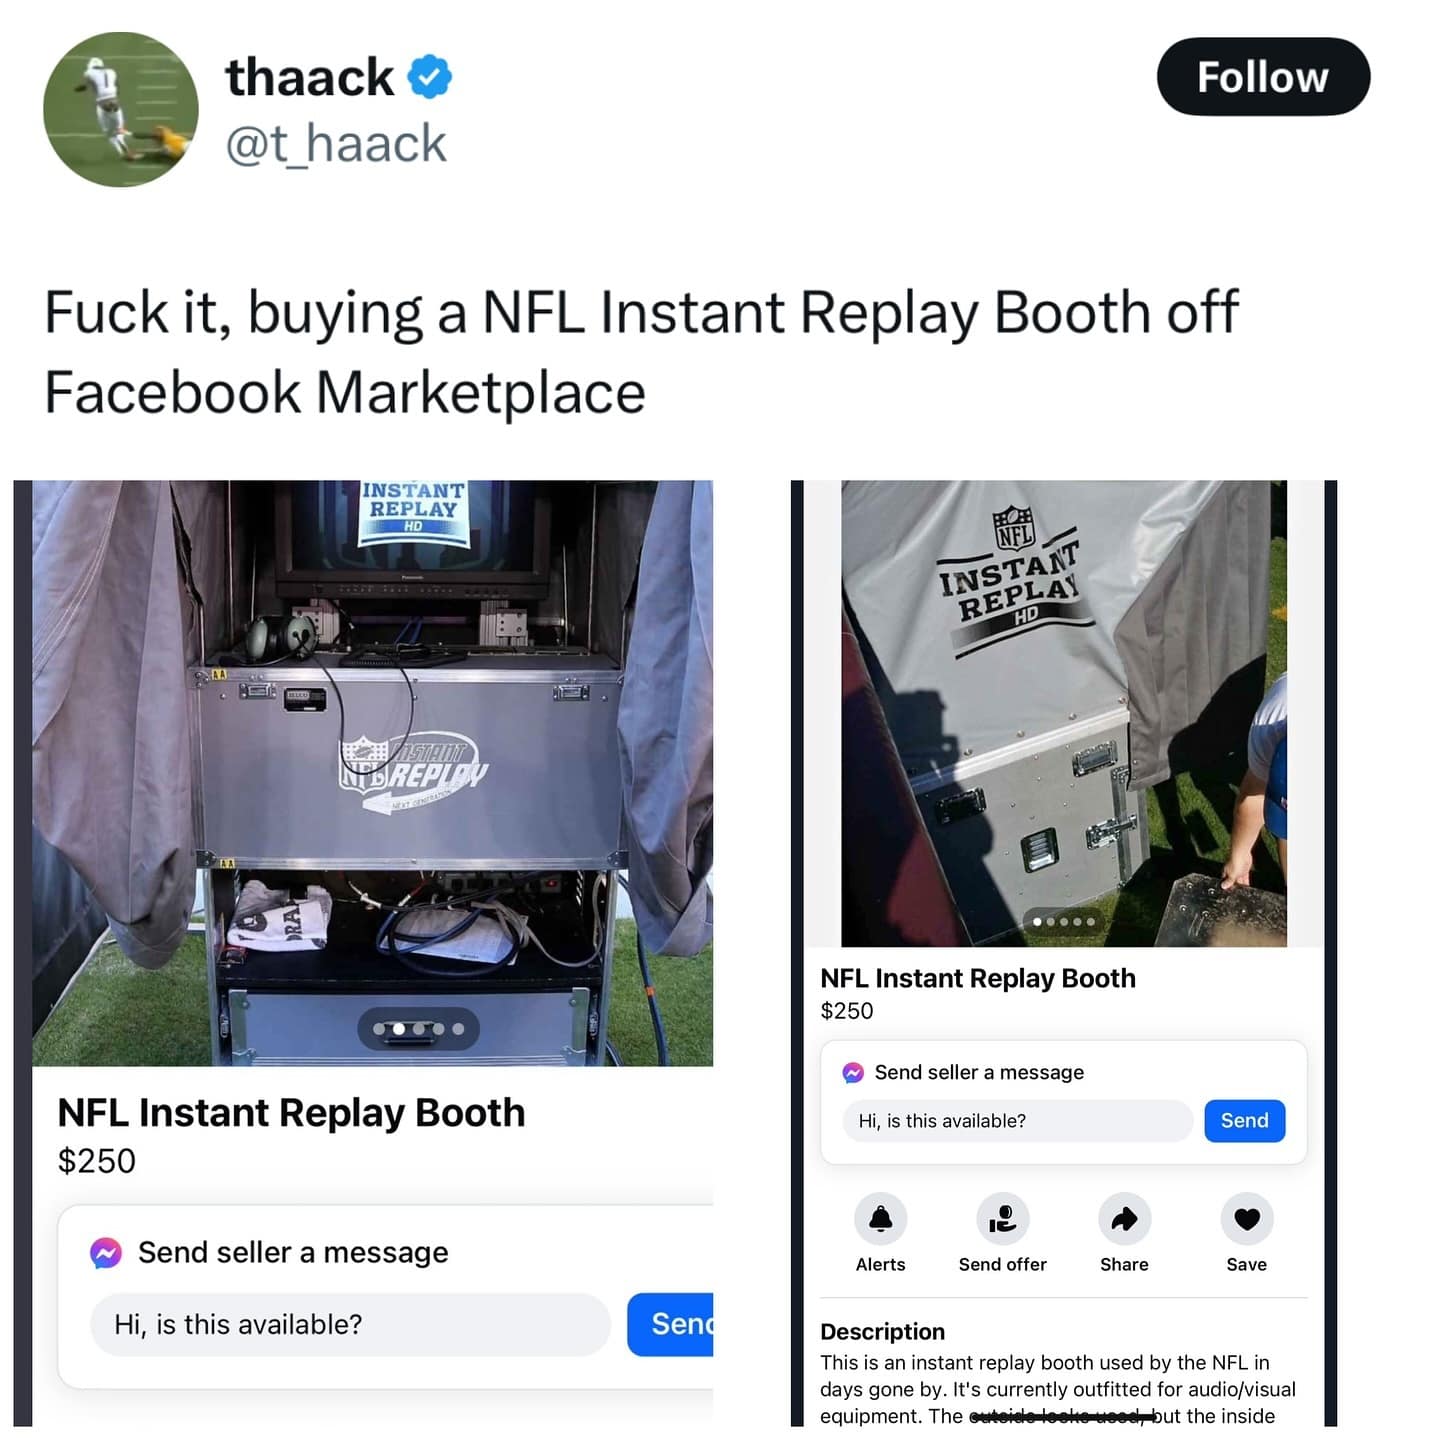Viewport: 1440px width, 1440px height.
Task: Click the right listing title NFL Instant Replay Booth
Action: (x=978, y=978)
